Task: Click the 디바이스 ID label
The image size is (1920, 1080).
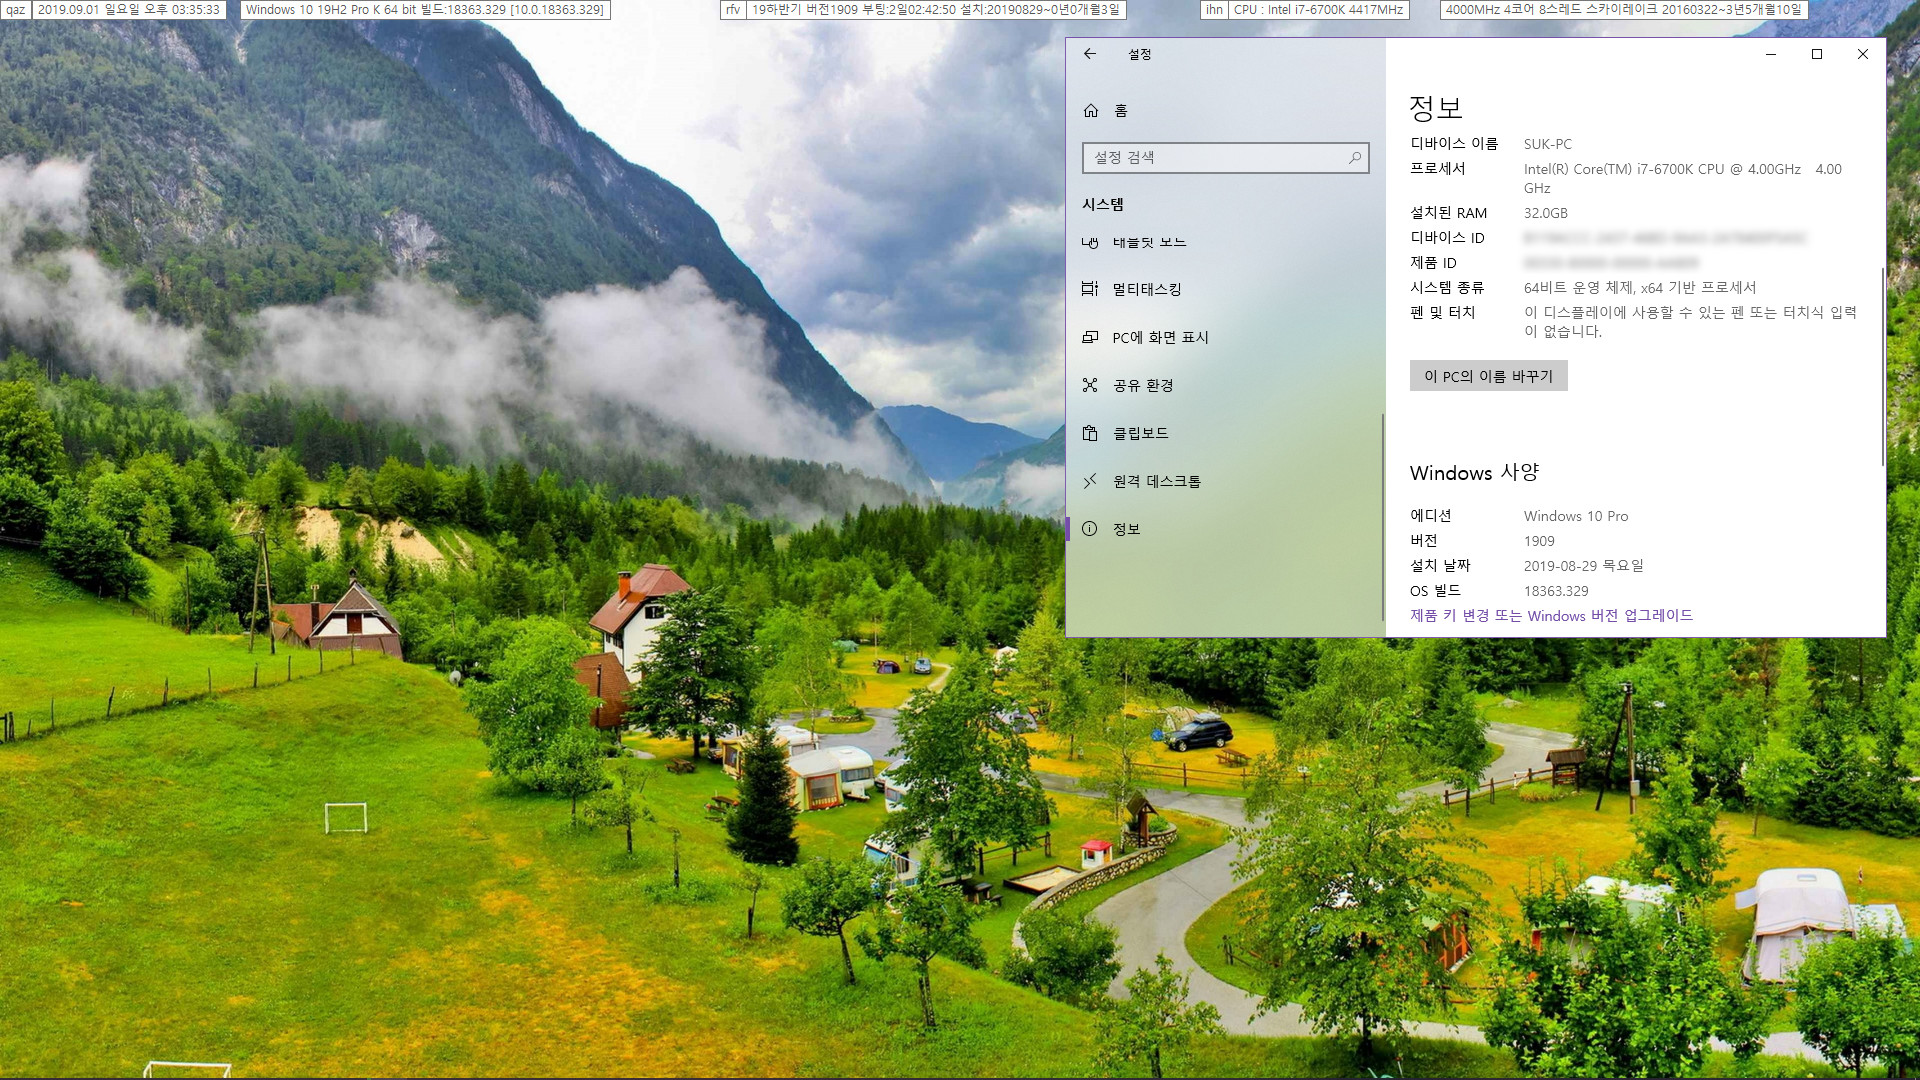Action: click(1447, 238)
